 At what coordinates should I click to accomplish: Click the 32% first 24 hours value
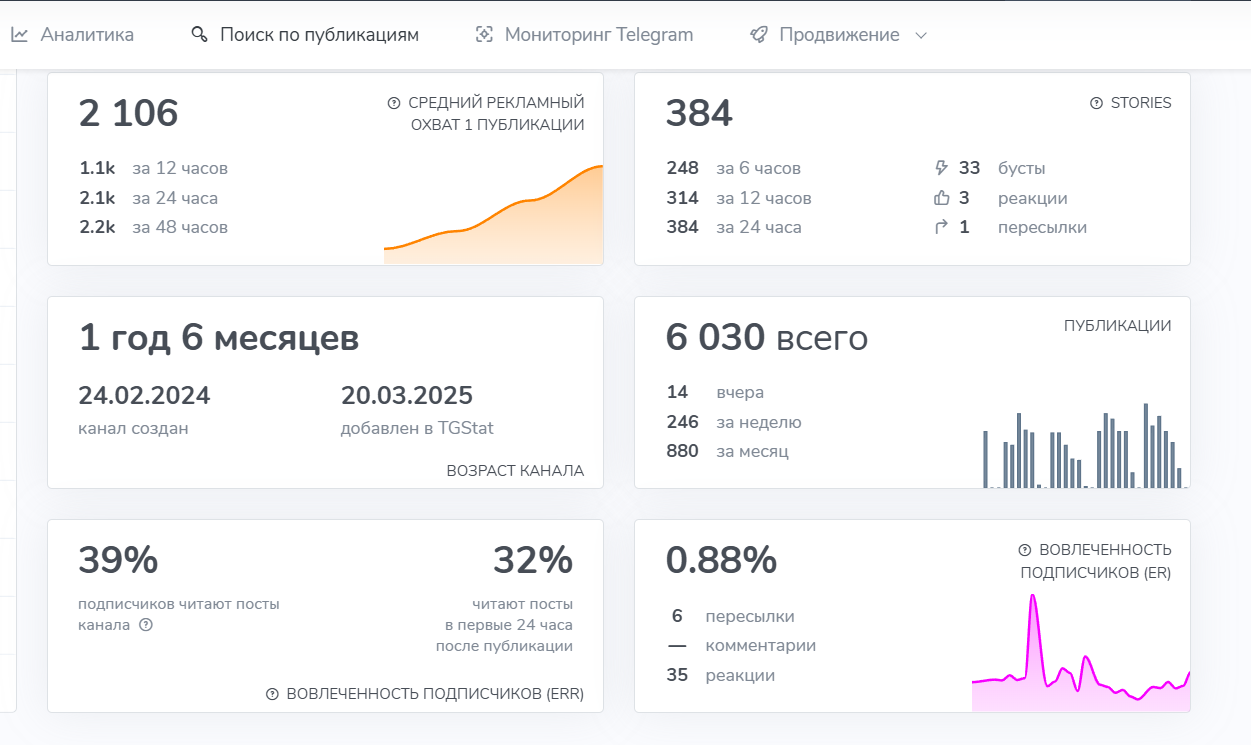click(533, 560)
